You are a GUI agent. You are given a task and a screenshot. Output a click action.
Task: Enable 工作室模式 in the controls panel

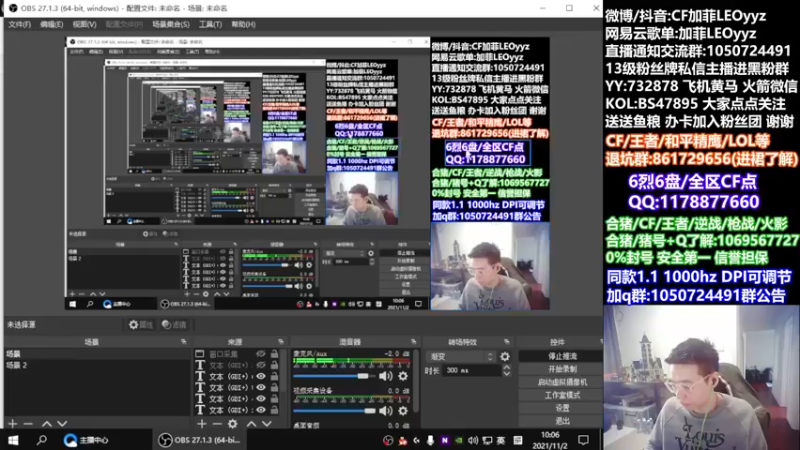562,395
